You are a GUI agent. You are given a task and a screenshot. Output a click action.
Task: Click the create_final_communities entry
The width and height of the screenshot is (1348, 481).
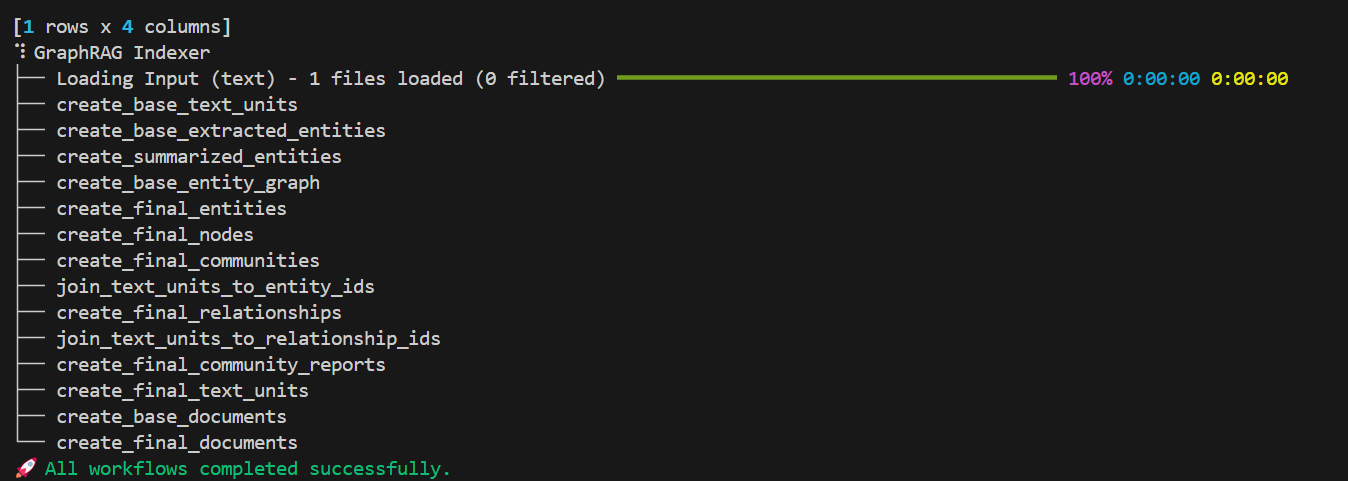pyautogui.click(x=188, y=260)
